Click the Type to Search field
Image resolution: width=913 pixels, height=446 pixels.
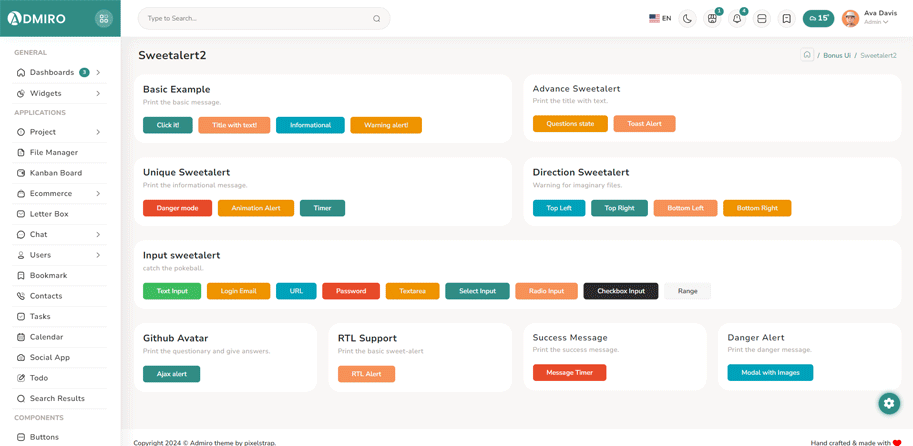pos(255,18)
